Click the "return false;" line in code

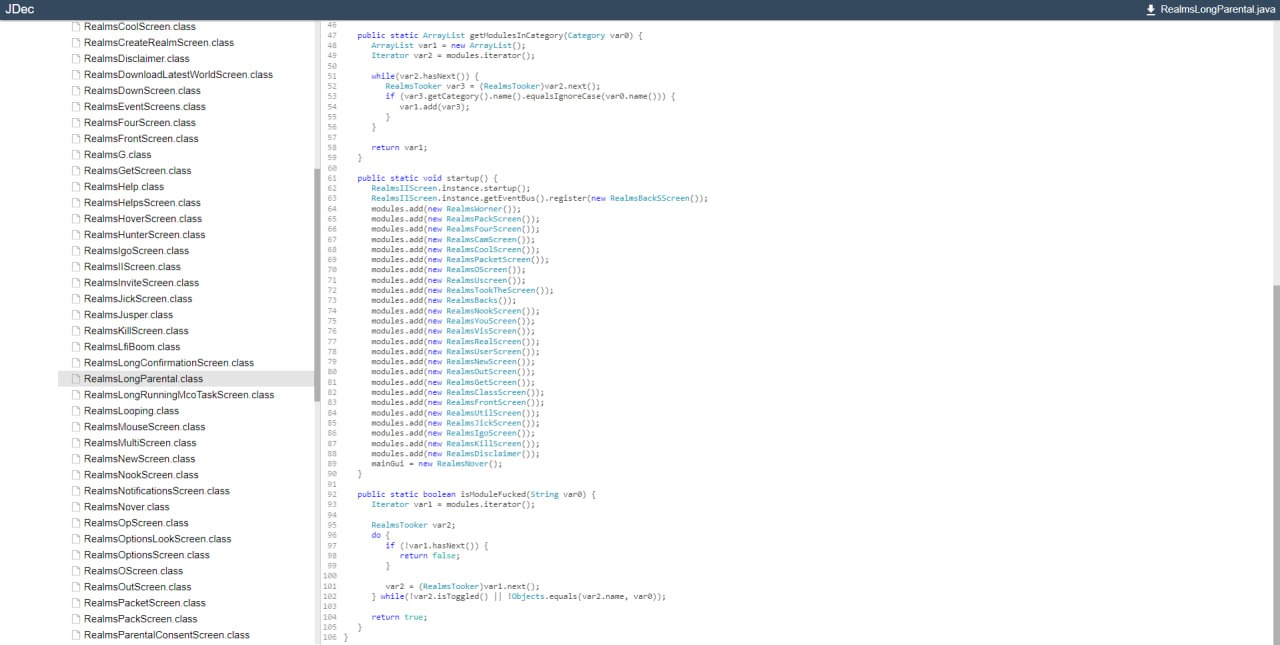tap(432, 555)
